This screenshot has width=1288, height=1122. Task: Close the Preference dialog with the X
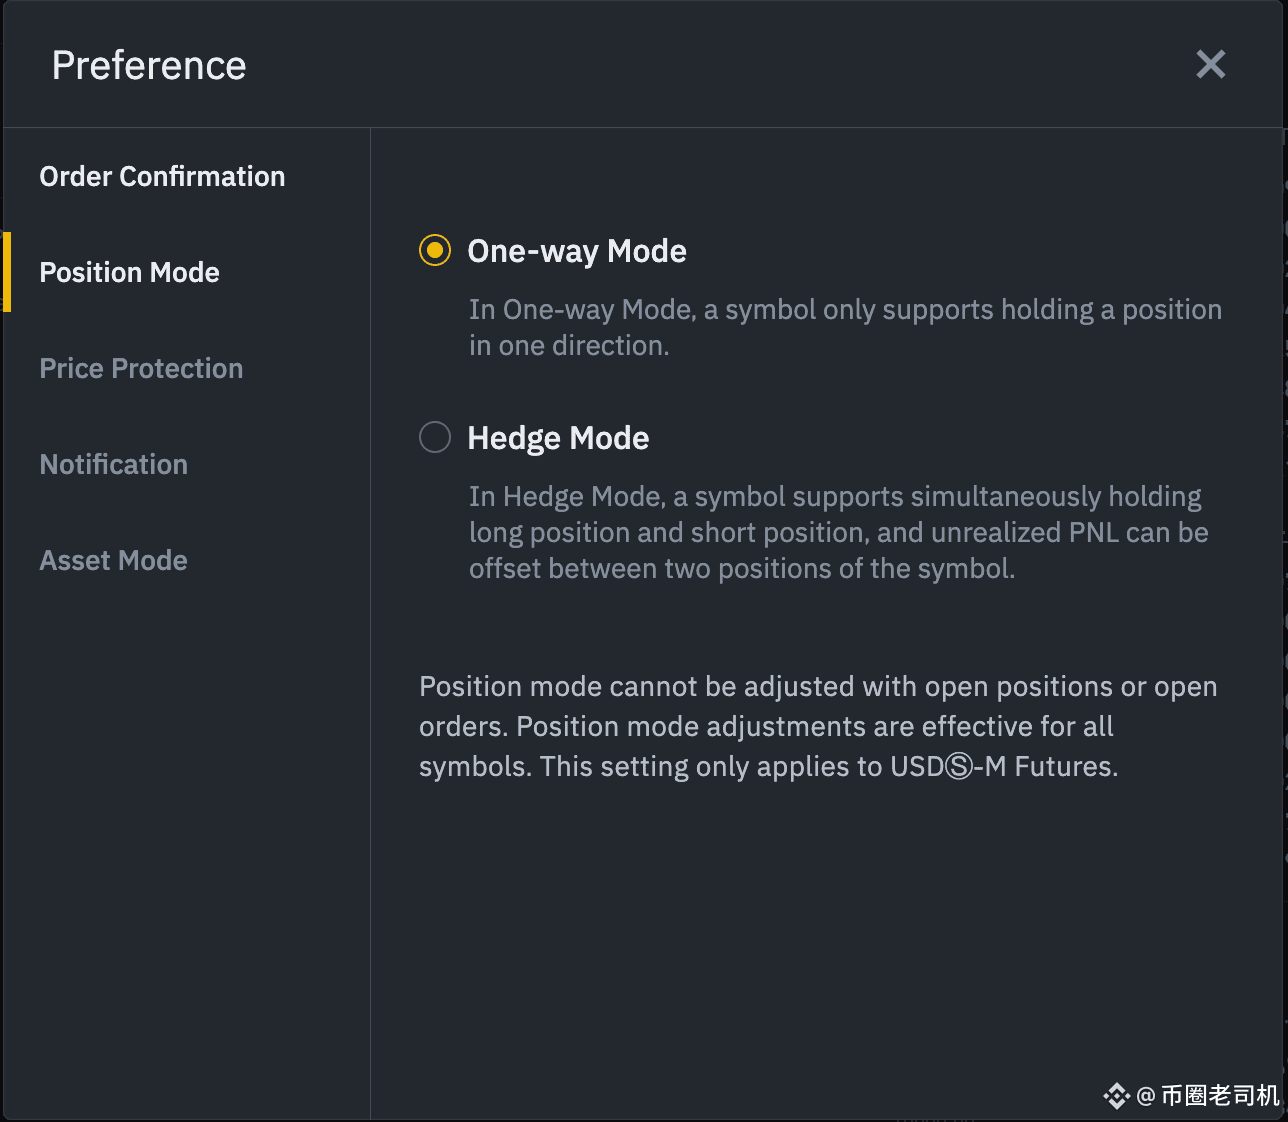(1210, 64)
